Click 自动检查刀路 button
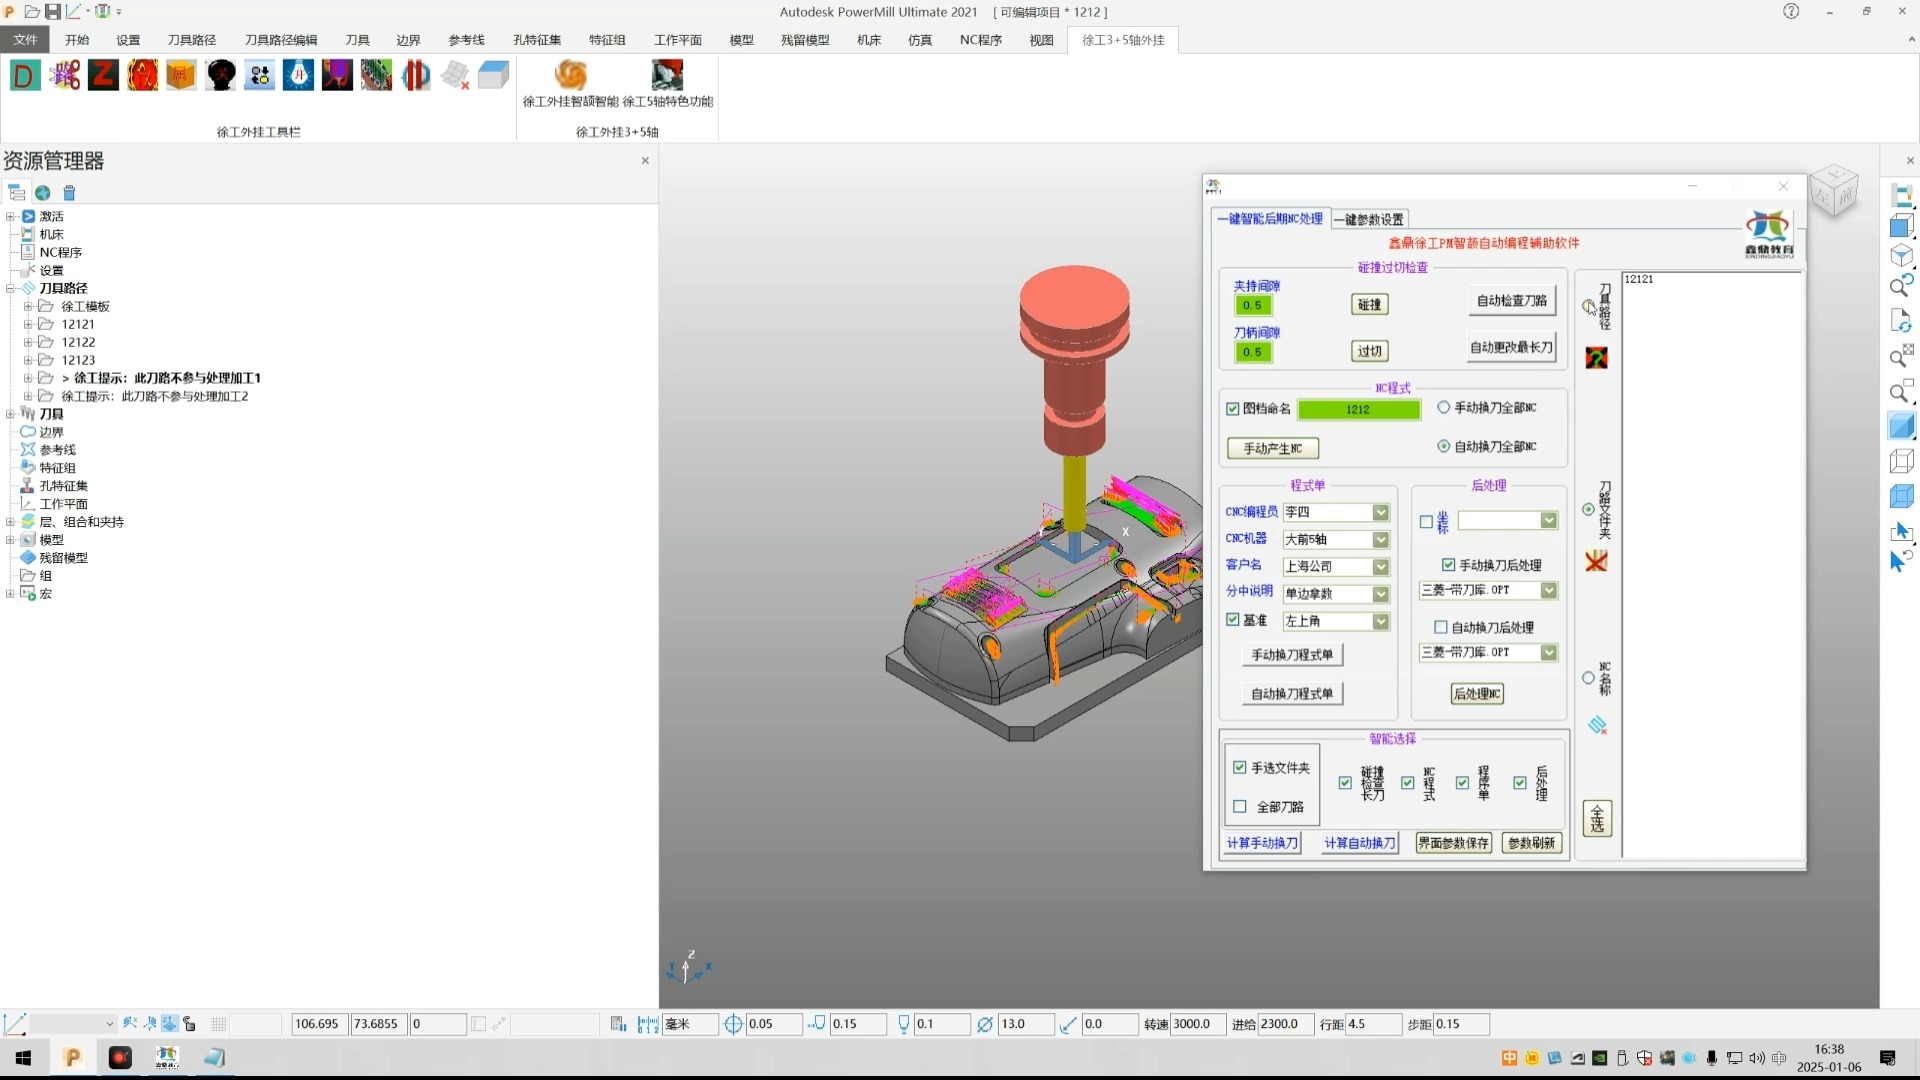Viewport: 1920px width, 1080px height. [1511, 300]
